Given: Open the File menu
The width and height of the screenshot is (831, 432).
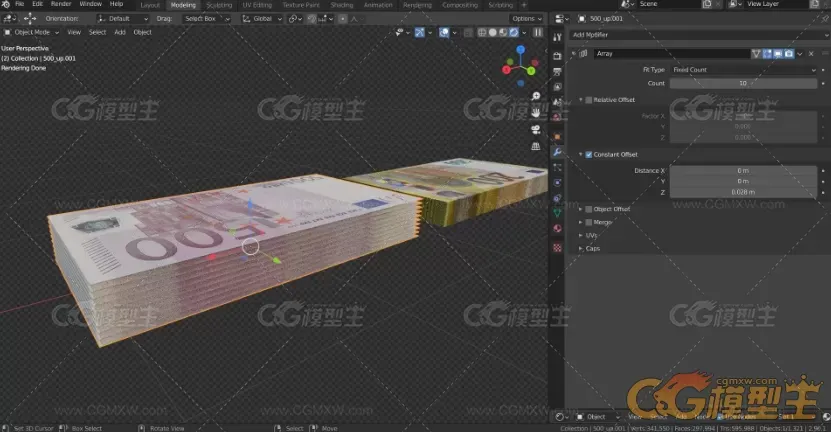Looking at the screenshot, I should [x=20, y=4].
